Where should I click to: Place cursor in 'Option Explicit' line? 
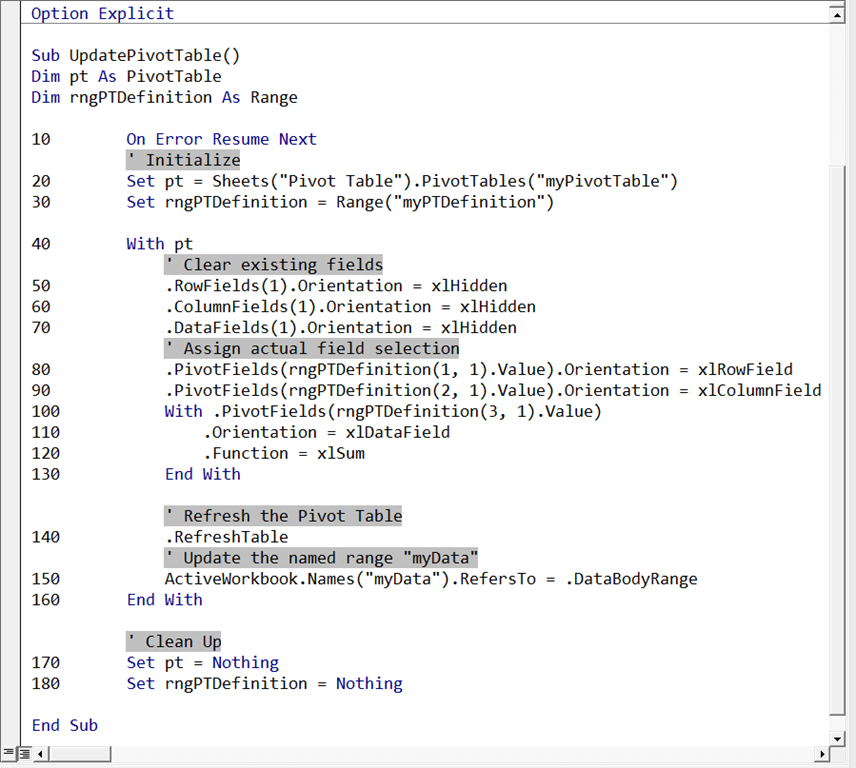point(103,13)
